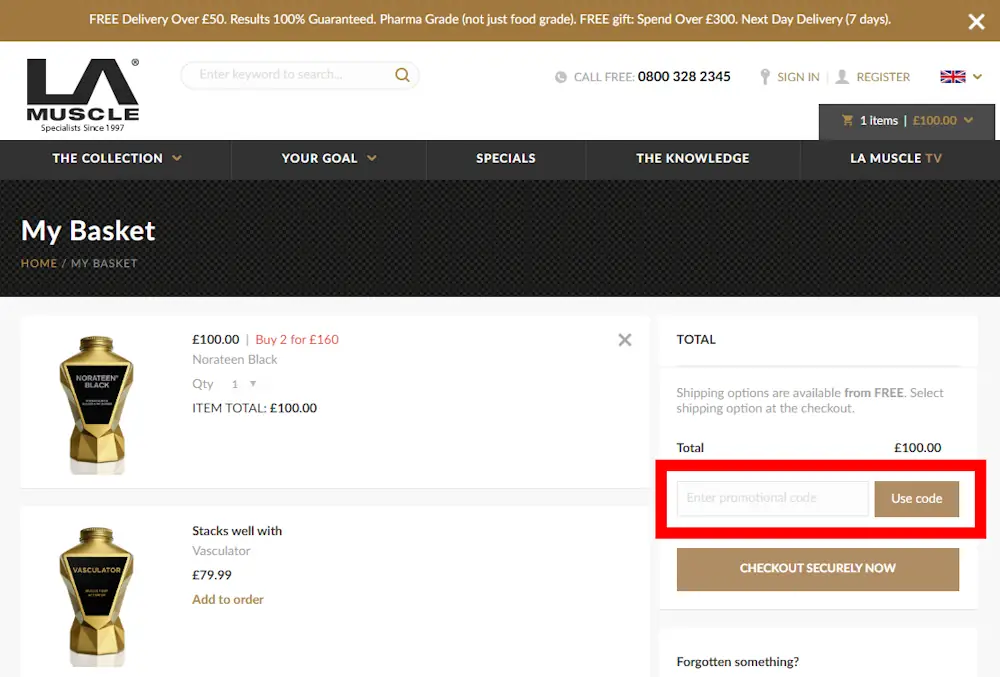The width and height of the screenshot is (1000, 677).
Task: Open the Your Goal menu
Action: pos(319,158)
